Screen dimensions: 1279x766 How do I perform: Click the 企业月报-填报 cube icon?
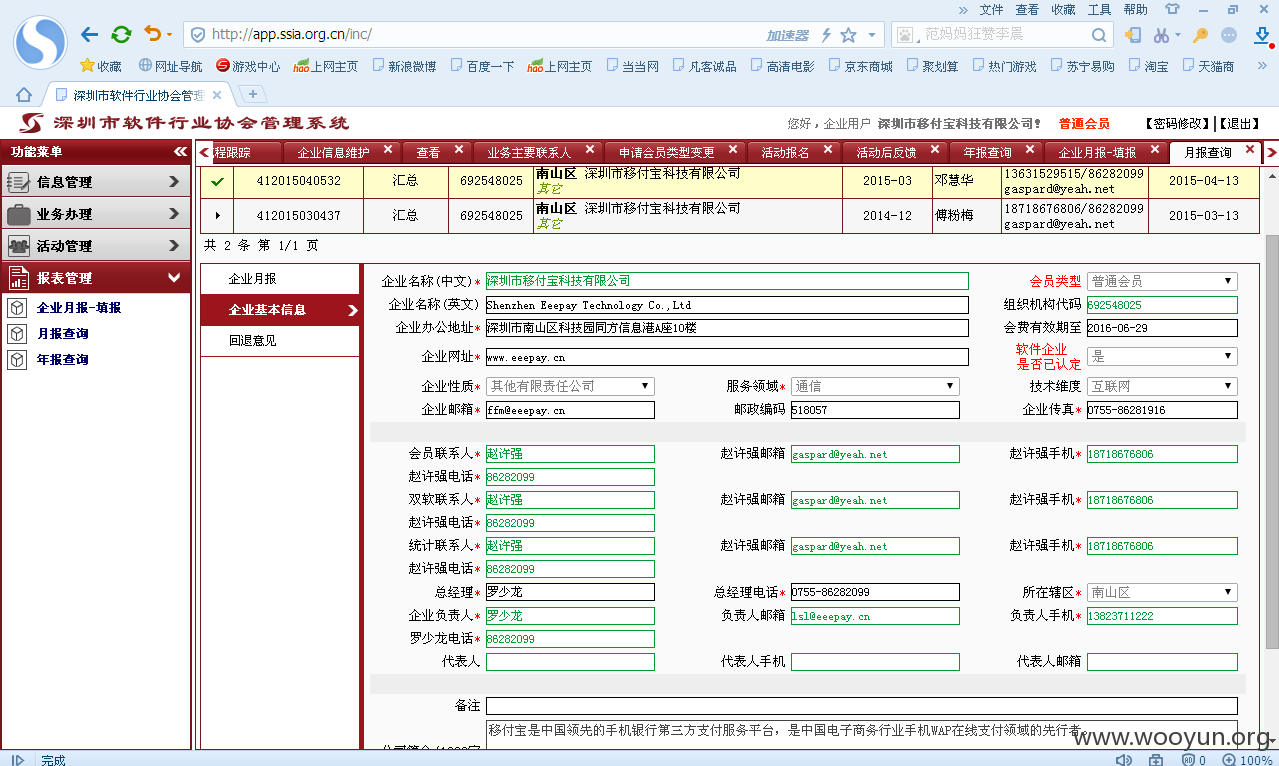point(17,308)
